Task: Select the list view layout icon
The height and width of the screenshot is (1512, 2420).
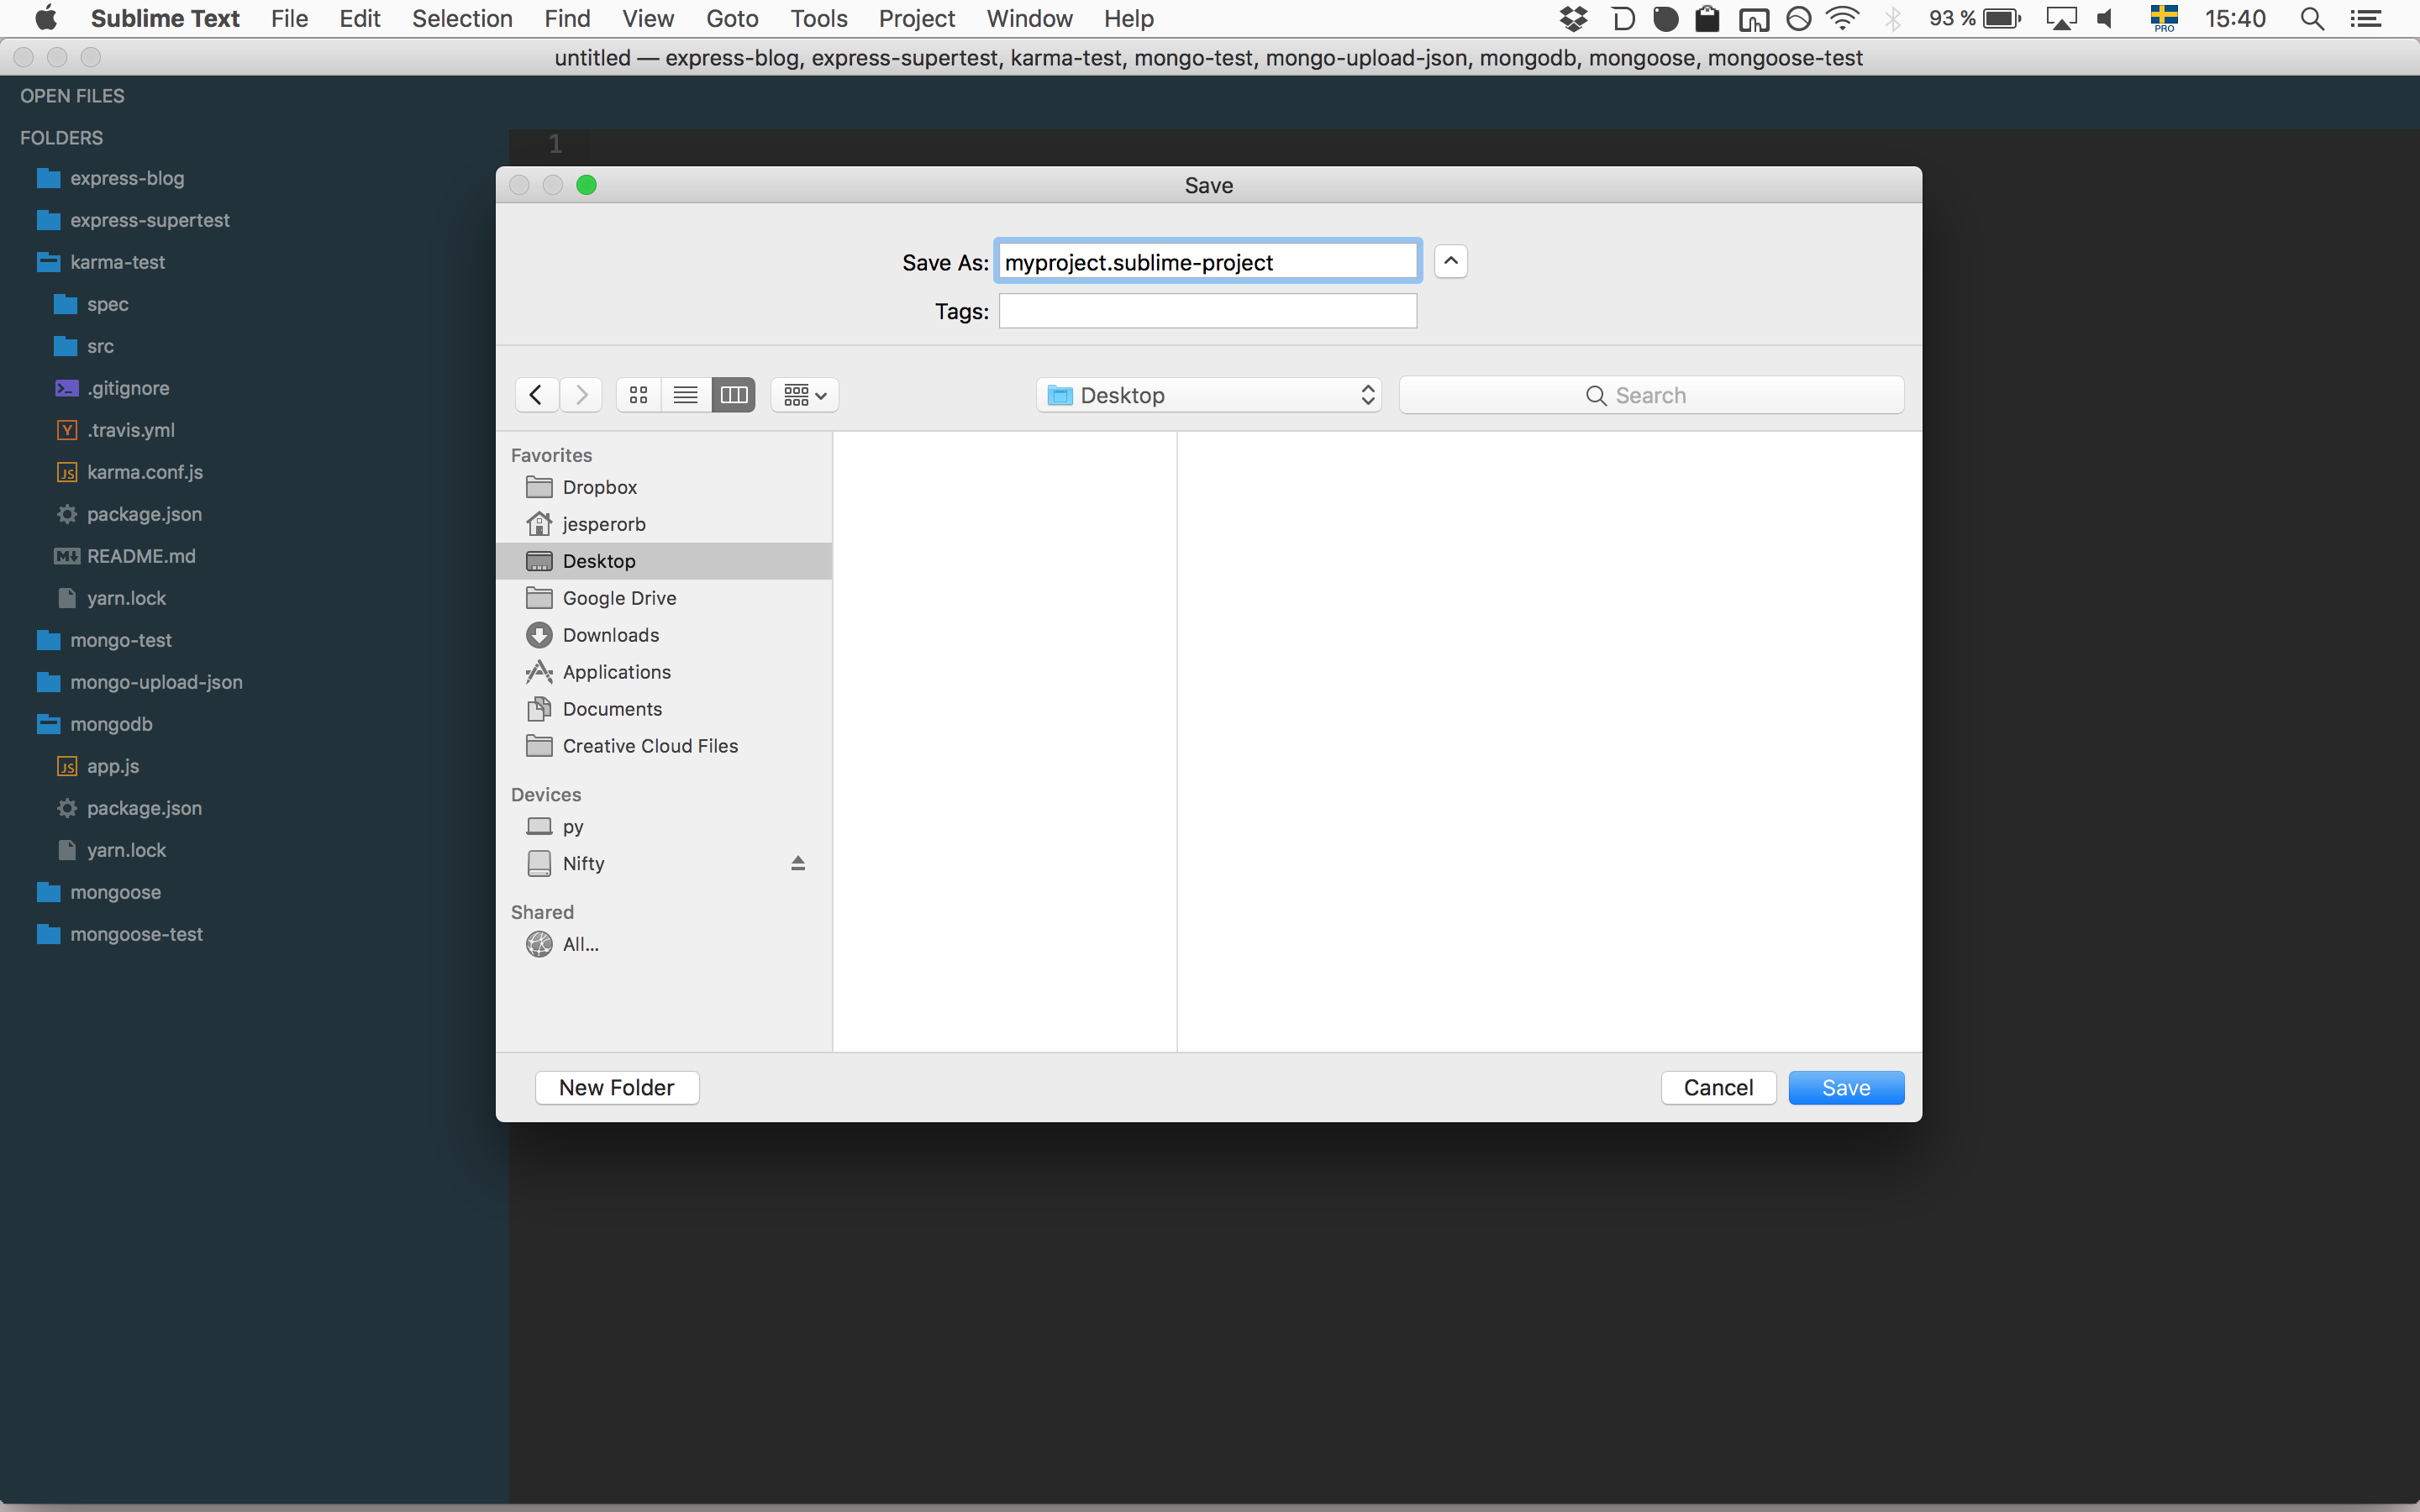Action: tap(685, 394)
